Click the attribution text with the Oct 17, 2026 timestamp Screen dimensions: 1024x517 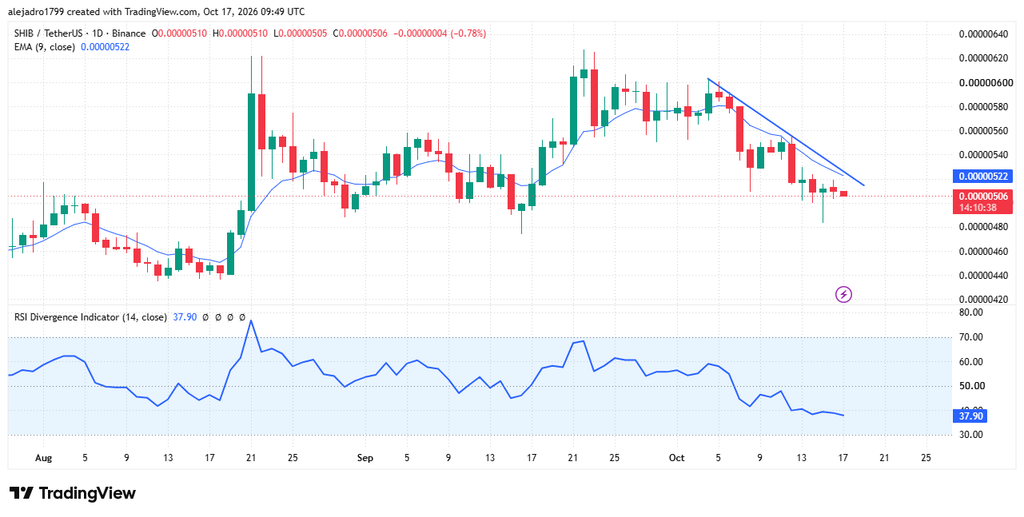(157, 12)
